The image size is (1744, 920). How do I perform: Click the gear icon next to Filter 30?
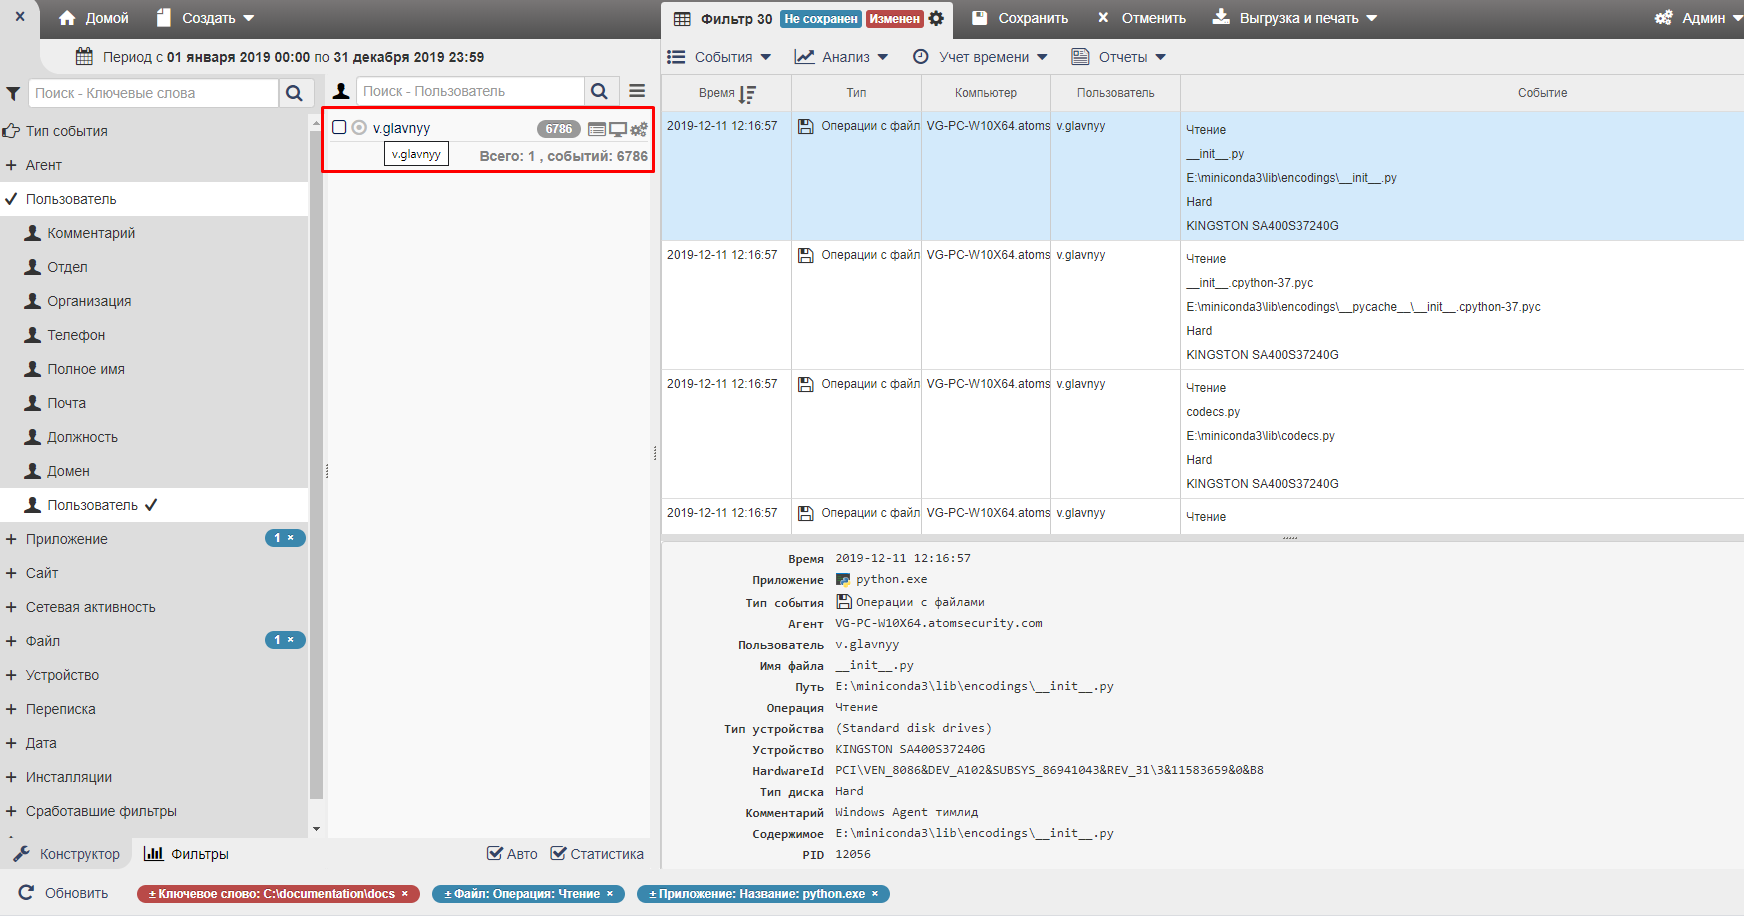coord(936,18)
